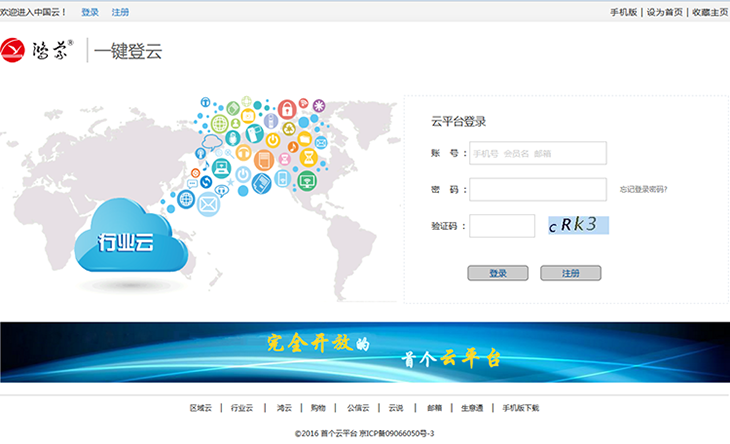The width and height of the screenshot is (730, 444).
Task: Click the 验证码 captcha input box
Action: coord(502,226)
